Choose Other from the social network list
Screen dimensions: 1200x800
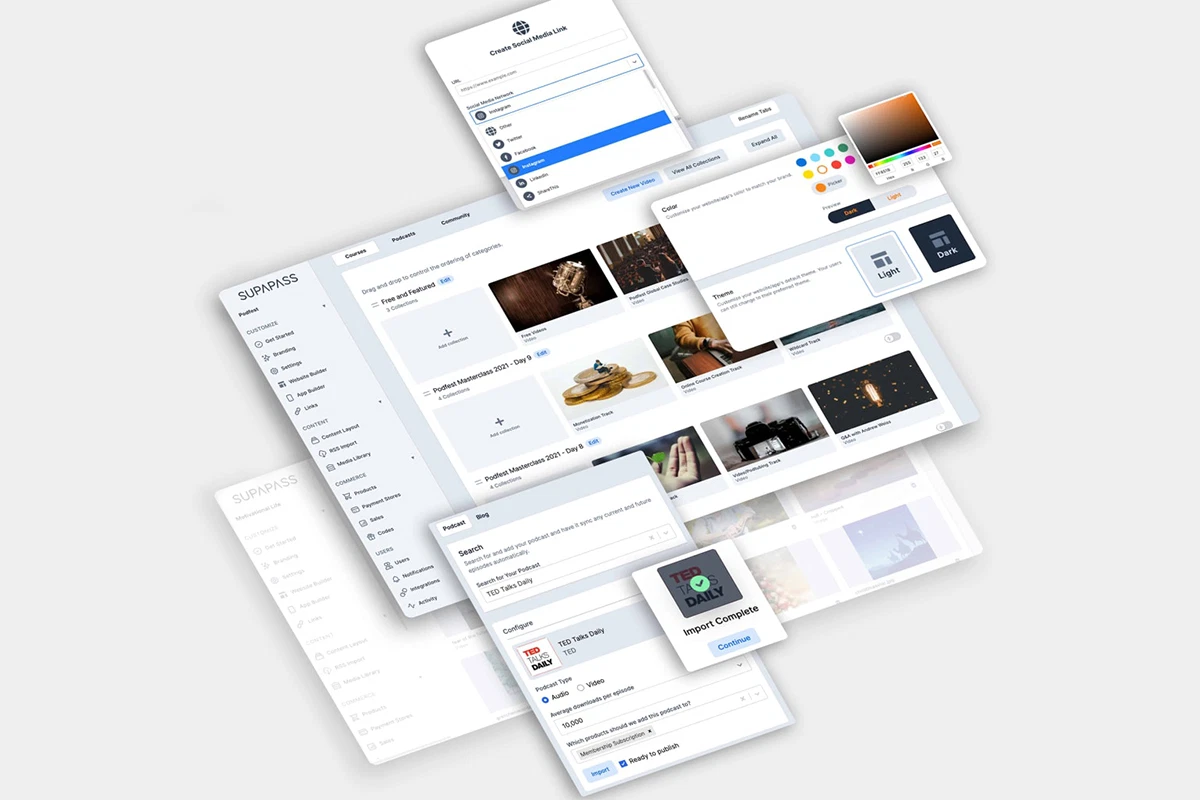(x=497, y=129)
